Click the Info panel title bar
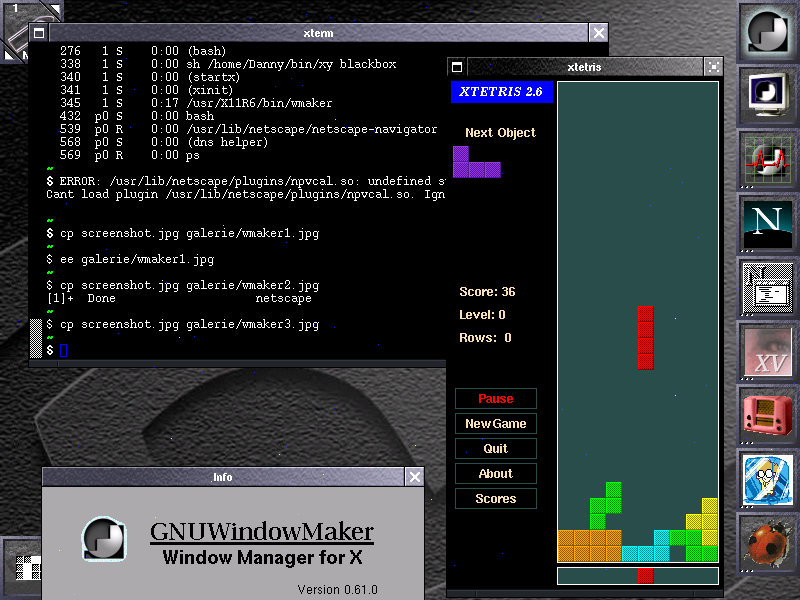 tap(223, 477)
